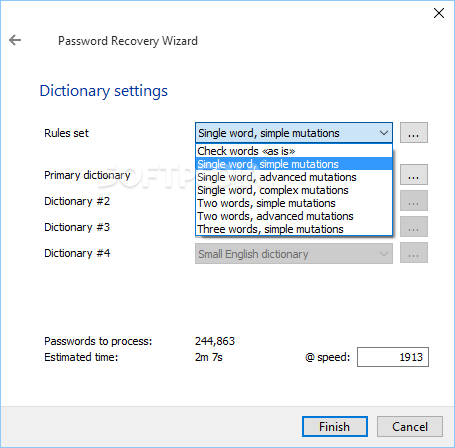Pick 'Single word, advanced mutations' rule
The image size is (455, 448).
[x=294, y=177]
